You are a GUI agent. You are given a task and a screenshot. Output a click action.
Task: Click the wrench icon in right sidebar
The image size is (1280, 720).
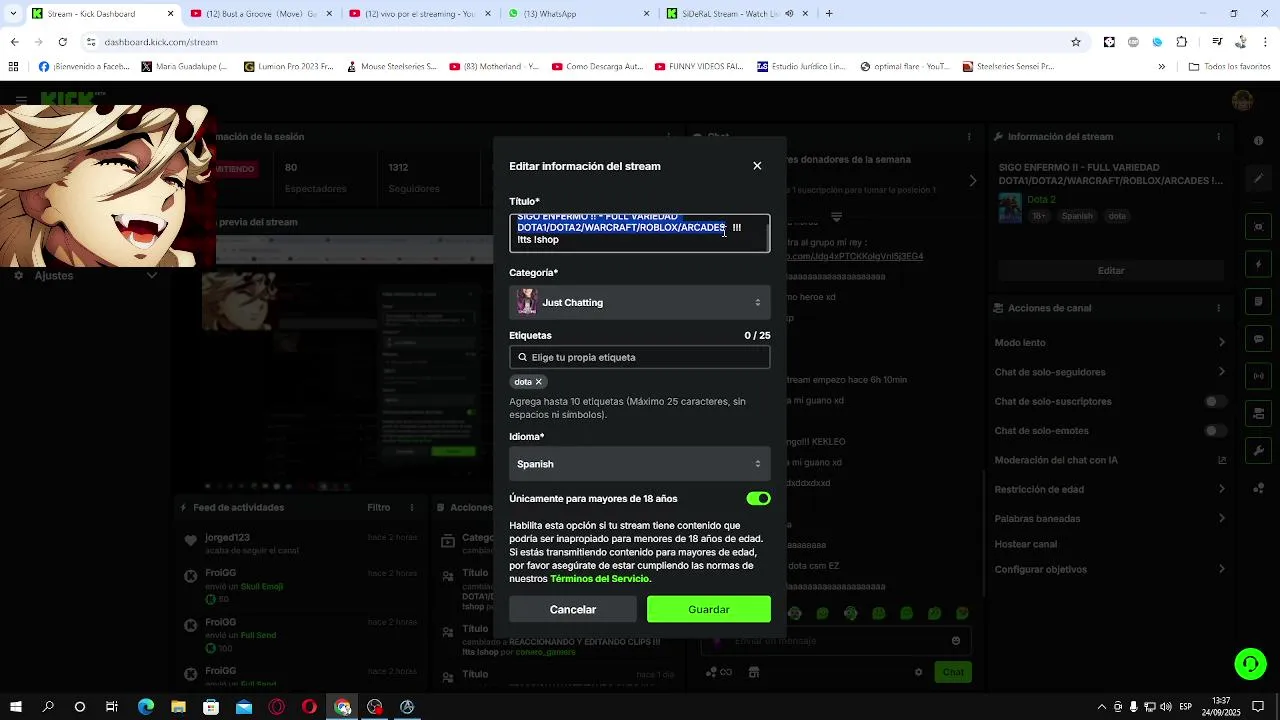[x=1258, y=451]
